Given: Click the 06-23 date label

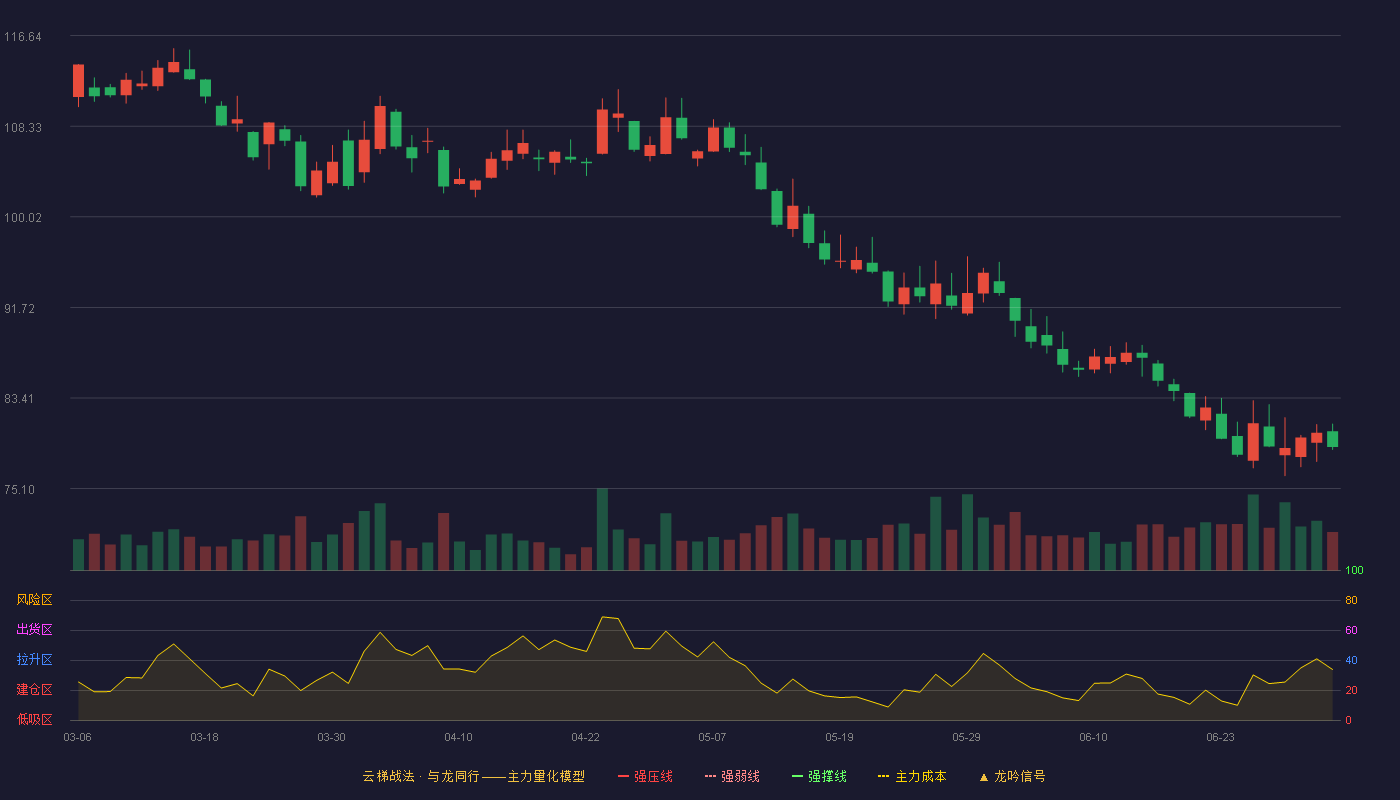Looking at the screenshot, I should click(1221, 737).
